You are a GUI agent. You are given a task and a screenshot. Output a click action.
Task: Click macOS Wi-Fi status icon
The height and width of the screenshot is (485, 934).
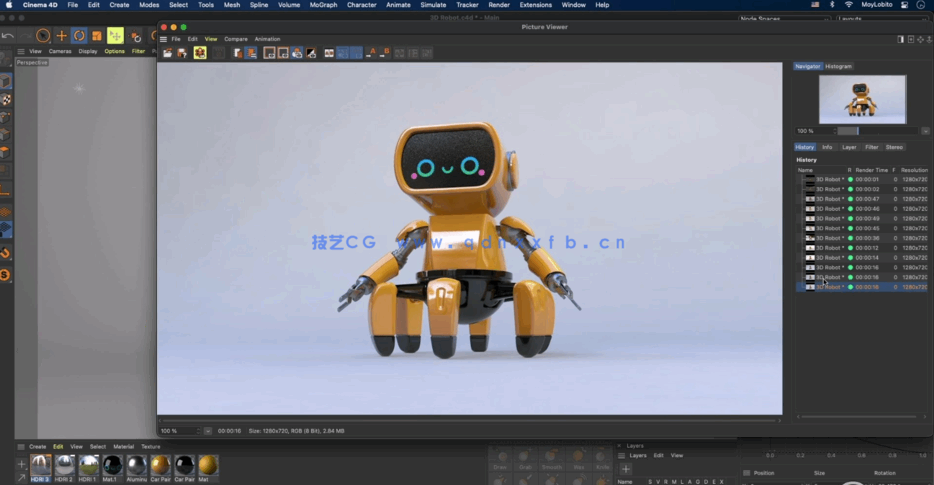(848, 5)
